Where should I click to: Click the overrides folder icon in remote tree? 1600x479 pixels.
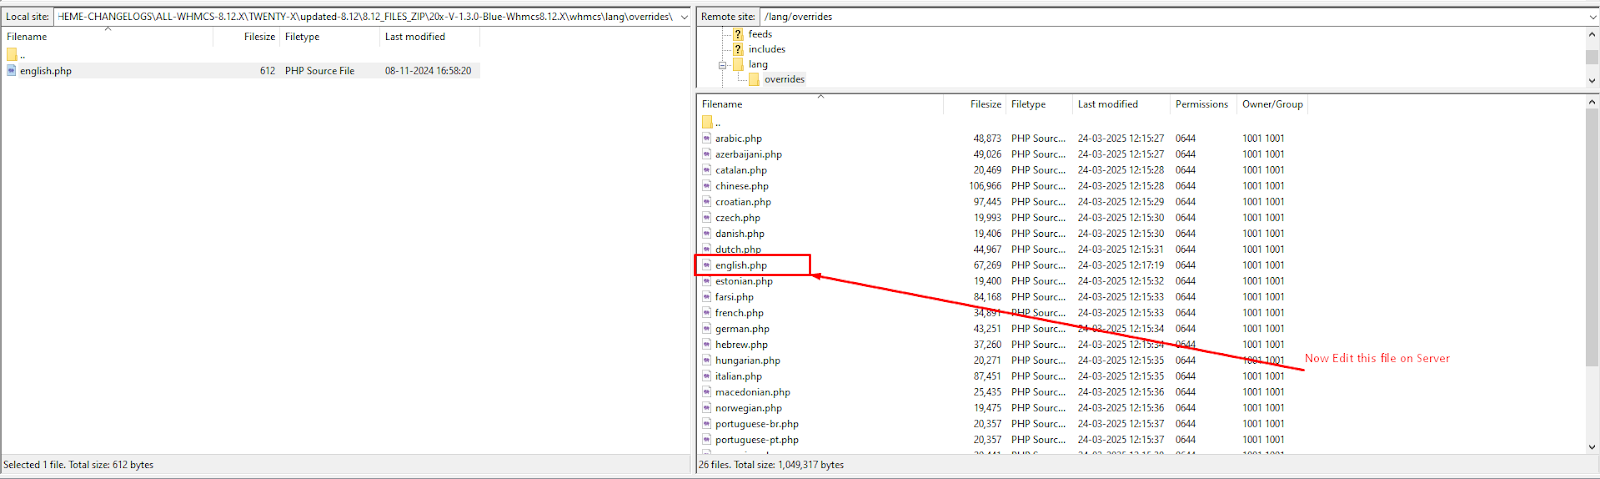pyautogui.click(x=754, y=79)
